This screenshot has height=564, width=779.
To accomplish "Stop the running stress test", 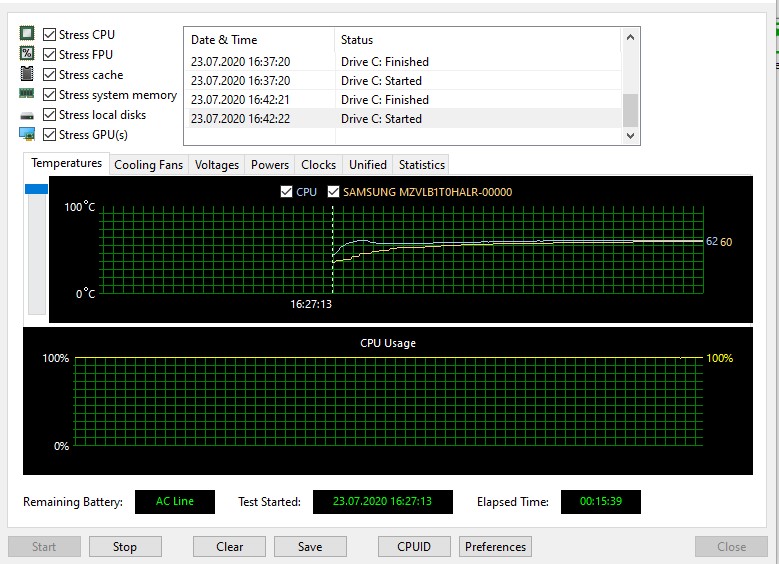I will click(x=125, y=547).
